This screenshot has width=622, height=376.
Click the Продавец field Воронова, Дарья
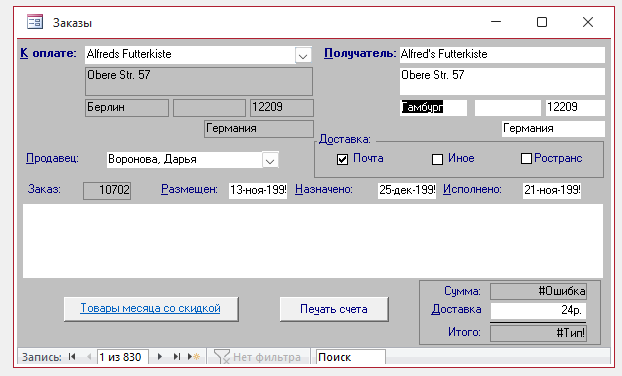point(184,160)
